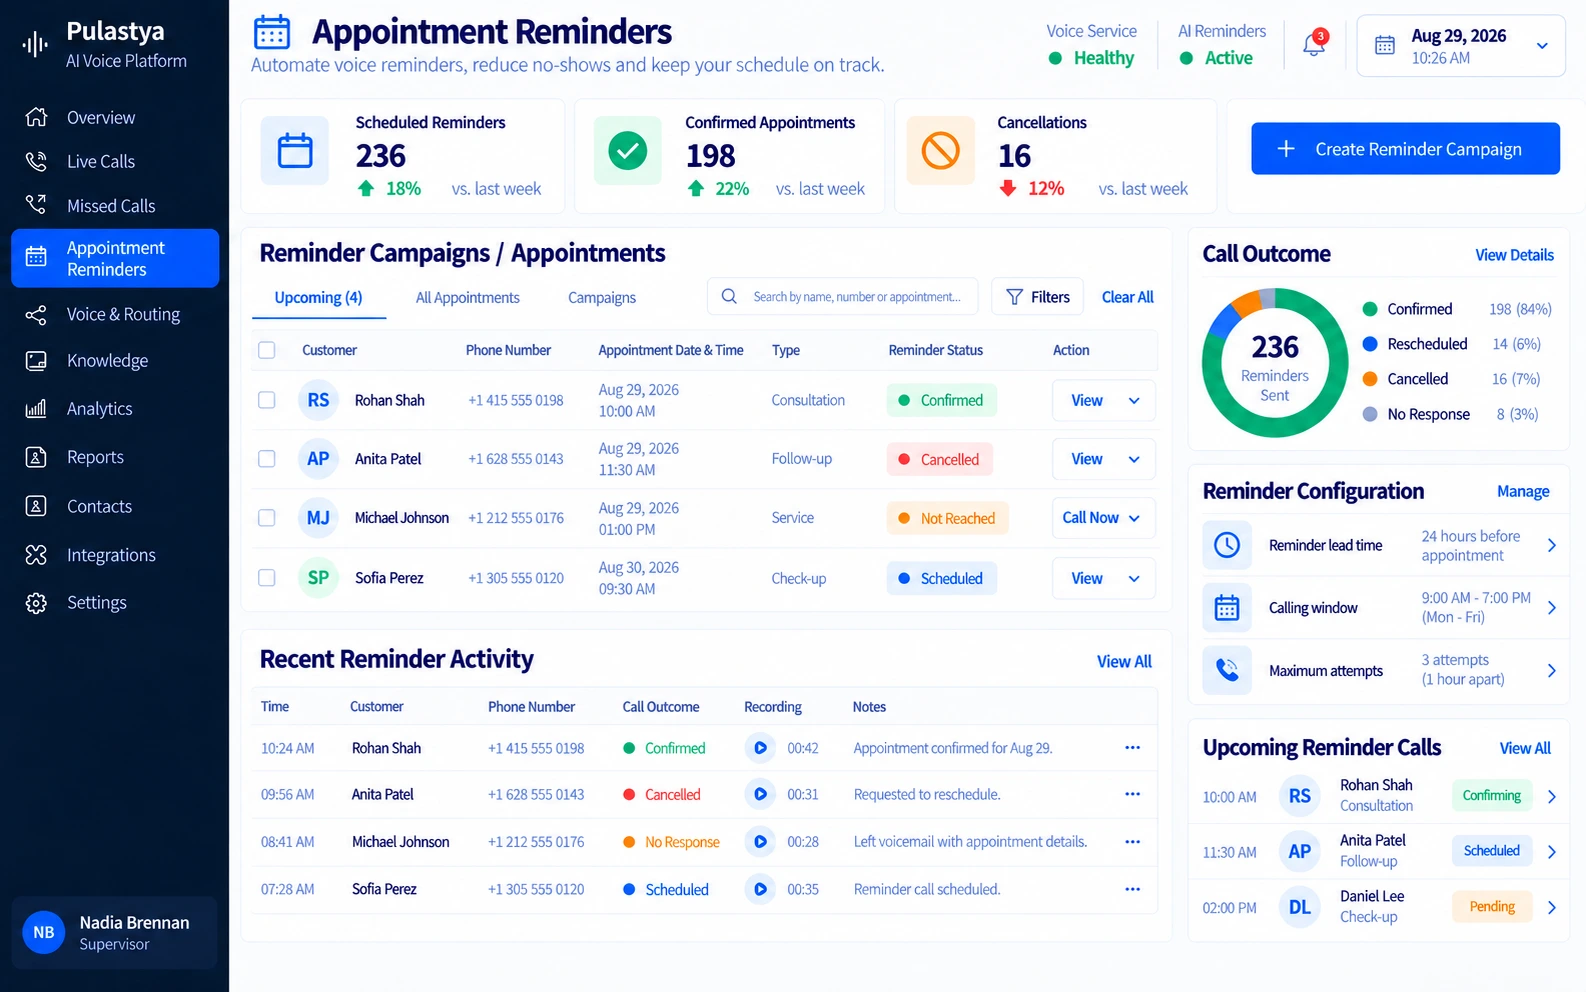
Task: Open the Settings gear icon
Action: coord(36,603)
